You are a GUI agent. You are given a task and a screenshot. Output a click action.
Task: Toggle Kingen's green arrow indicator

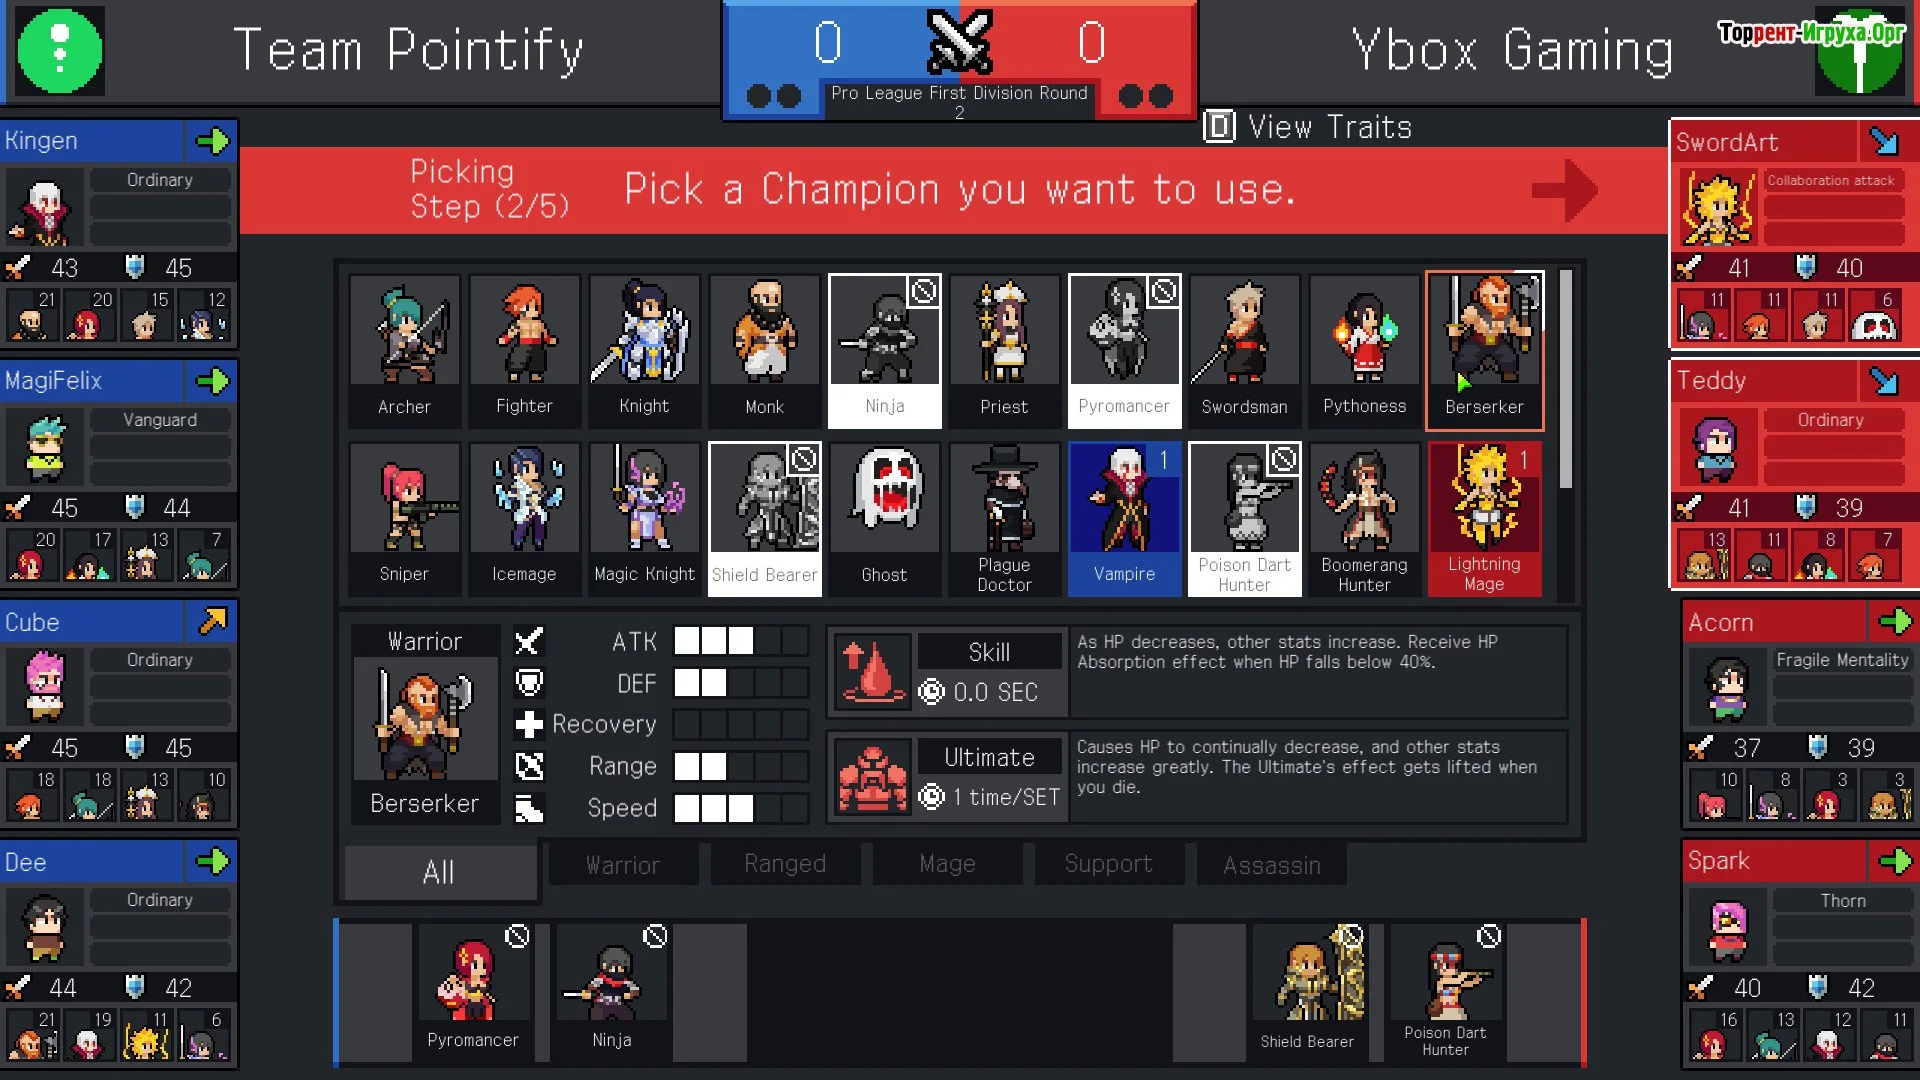point(212,141)
